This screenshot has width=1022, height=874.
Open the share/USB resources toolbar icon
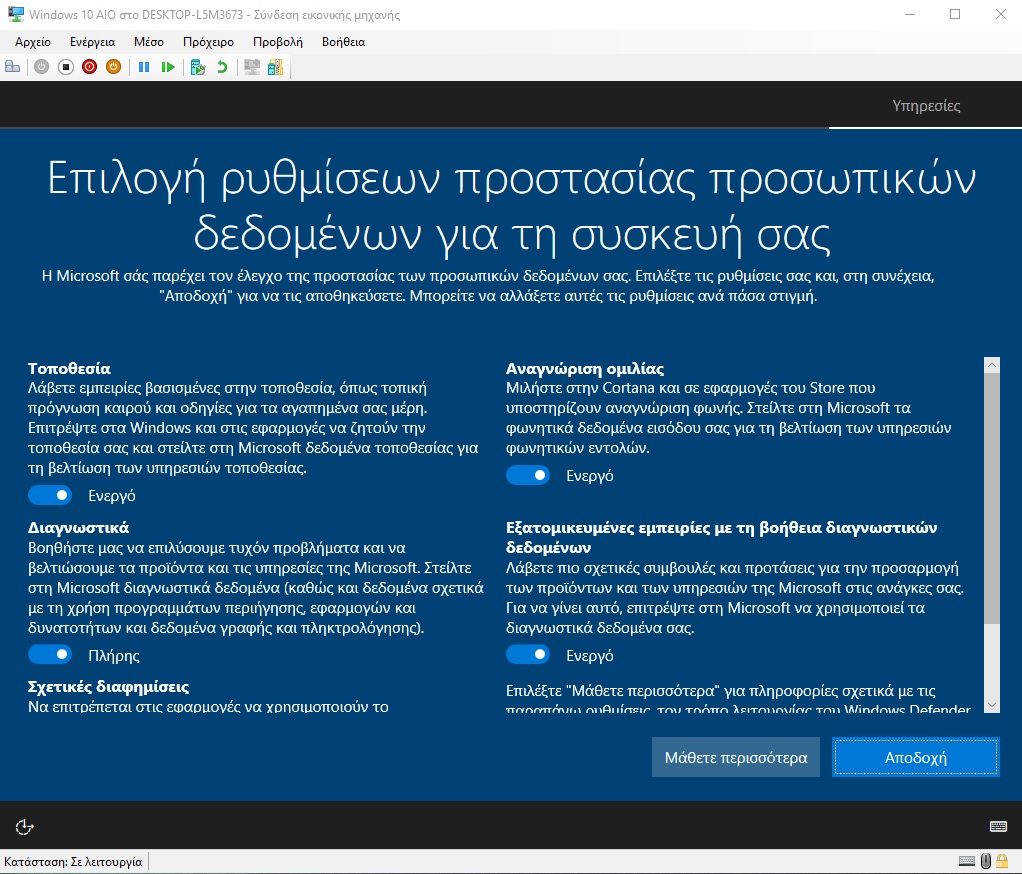(x=275, y=66)
